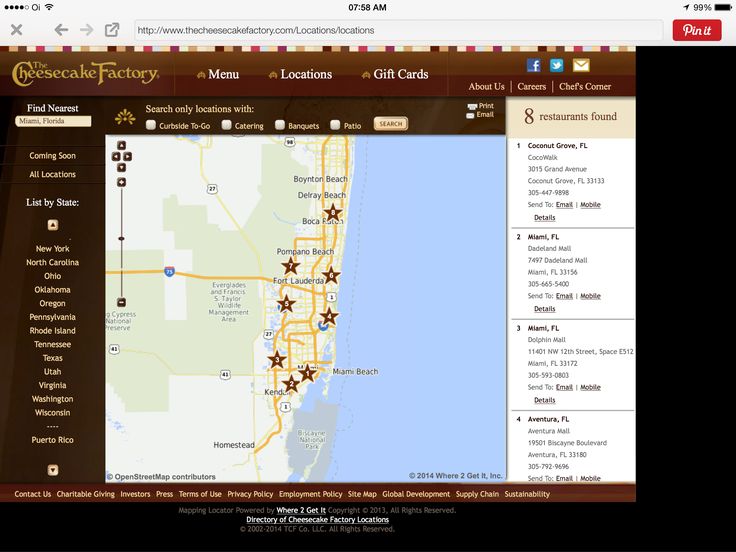Tap the browser share icon
Screen dimensions: 736x552
(112, 30)
